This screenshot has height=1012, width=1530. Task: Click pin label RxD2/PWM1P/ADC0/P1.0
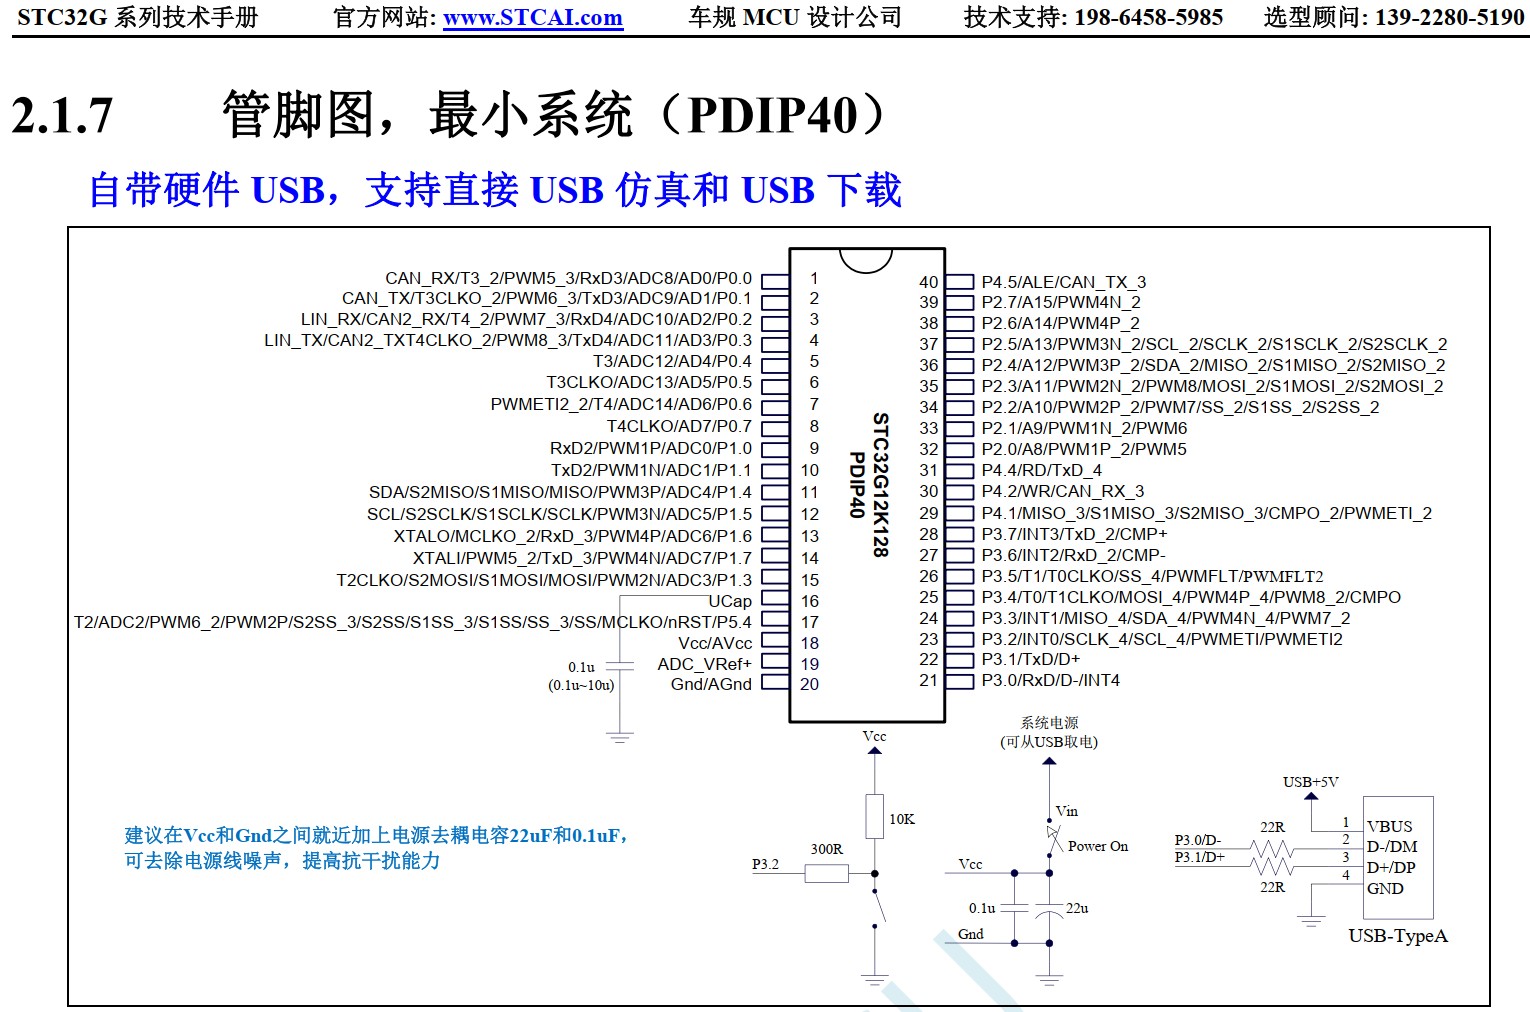[651, 448]
